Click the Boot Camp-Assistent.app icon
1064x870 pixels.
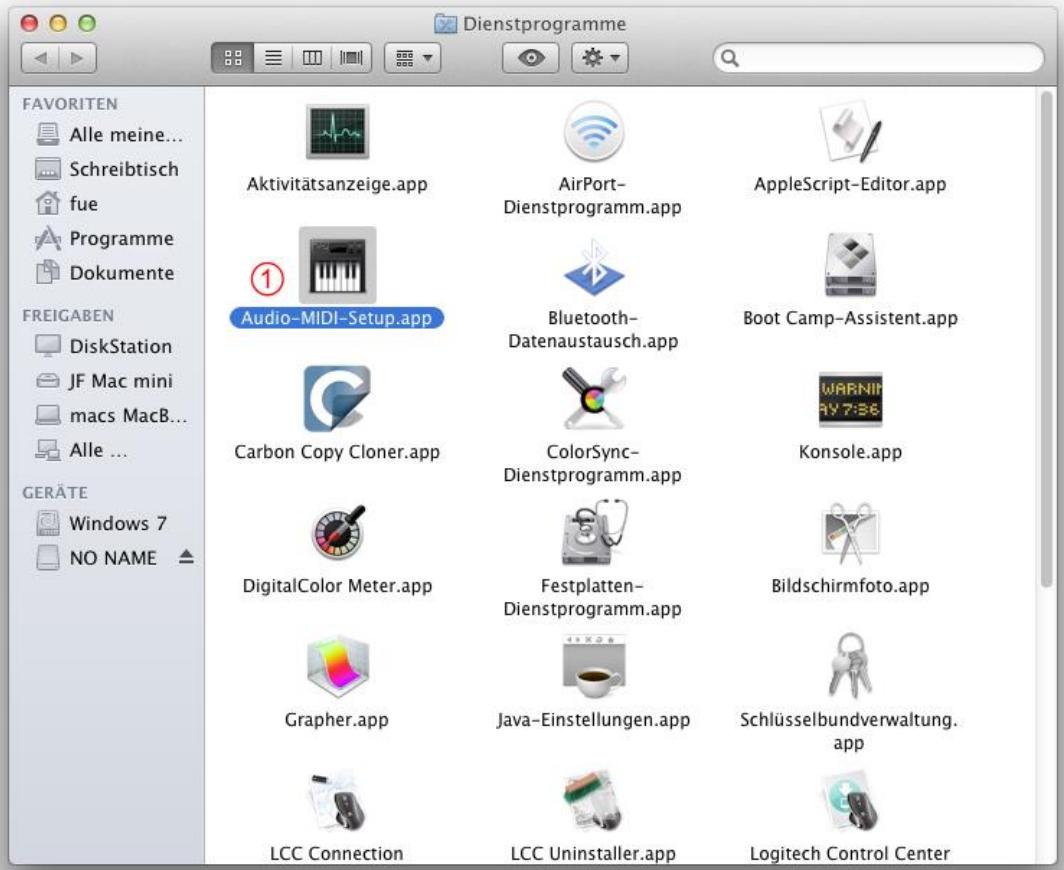pos(850,265)
